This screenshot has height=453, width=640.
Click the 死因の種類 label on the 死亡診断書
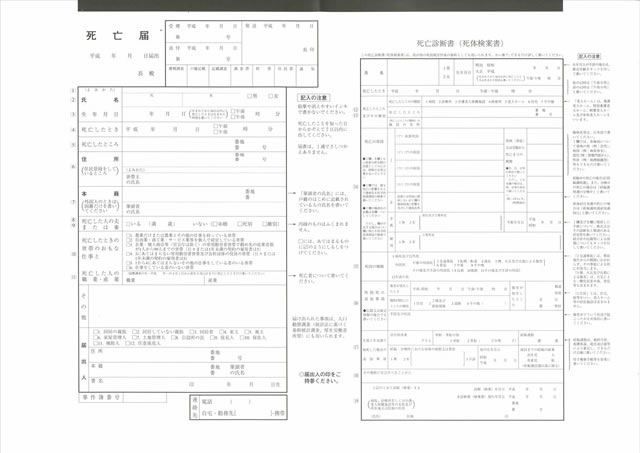click(x=374, y=266)
